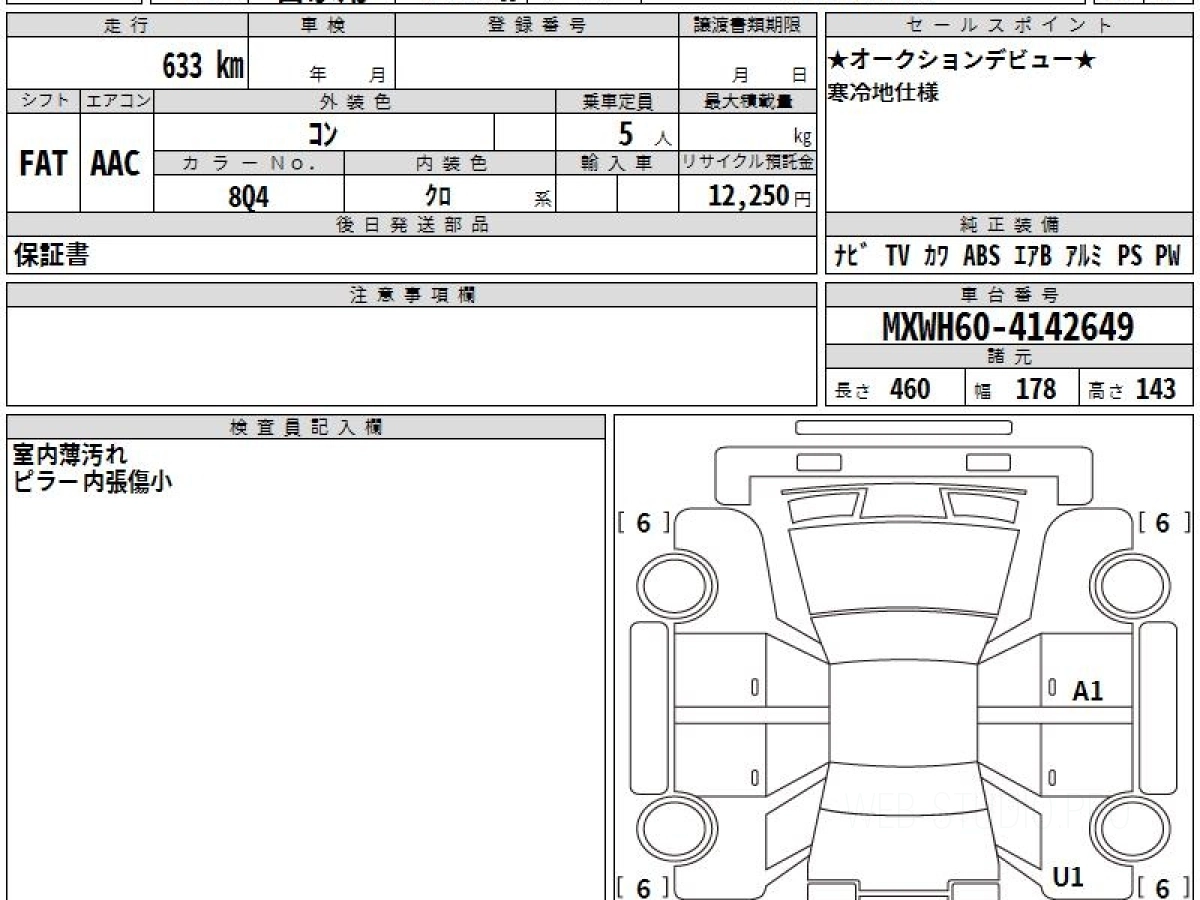The image size is (1200, 900).
Task: Select the 保証書 entry
Action: 51,256
